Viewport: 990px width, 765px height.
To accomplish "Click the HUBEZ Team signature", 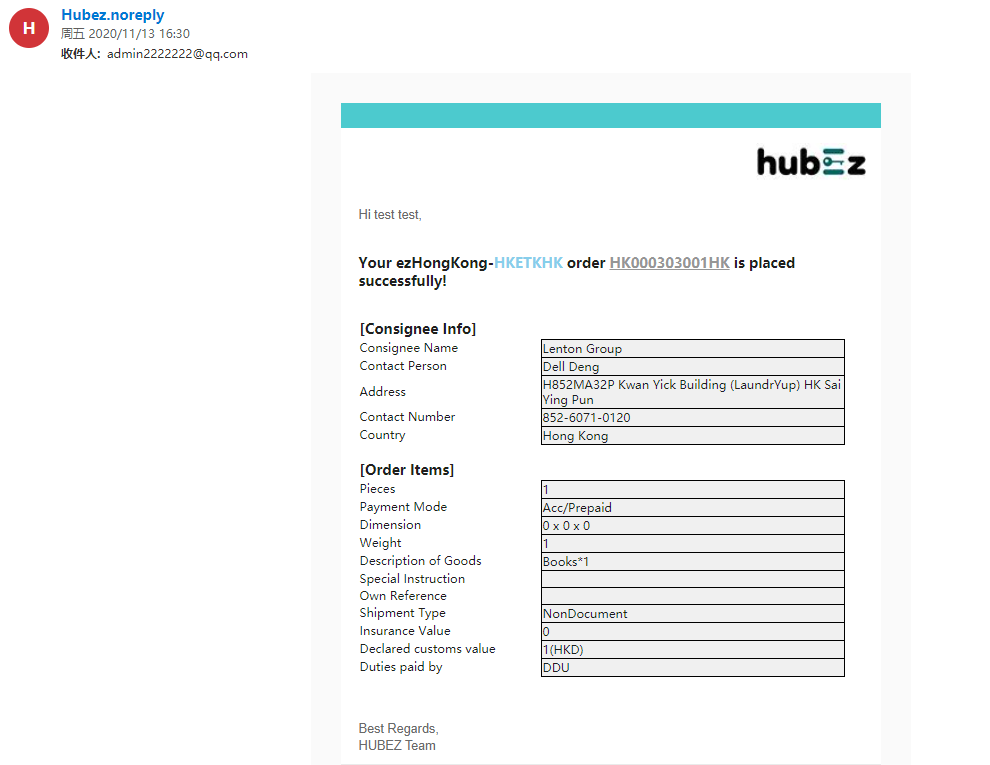I will point(397,745).
